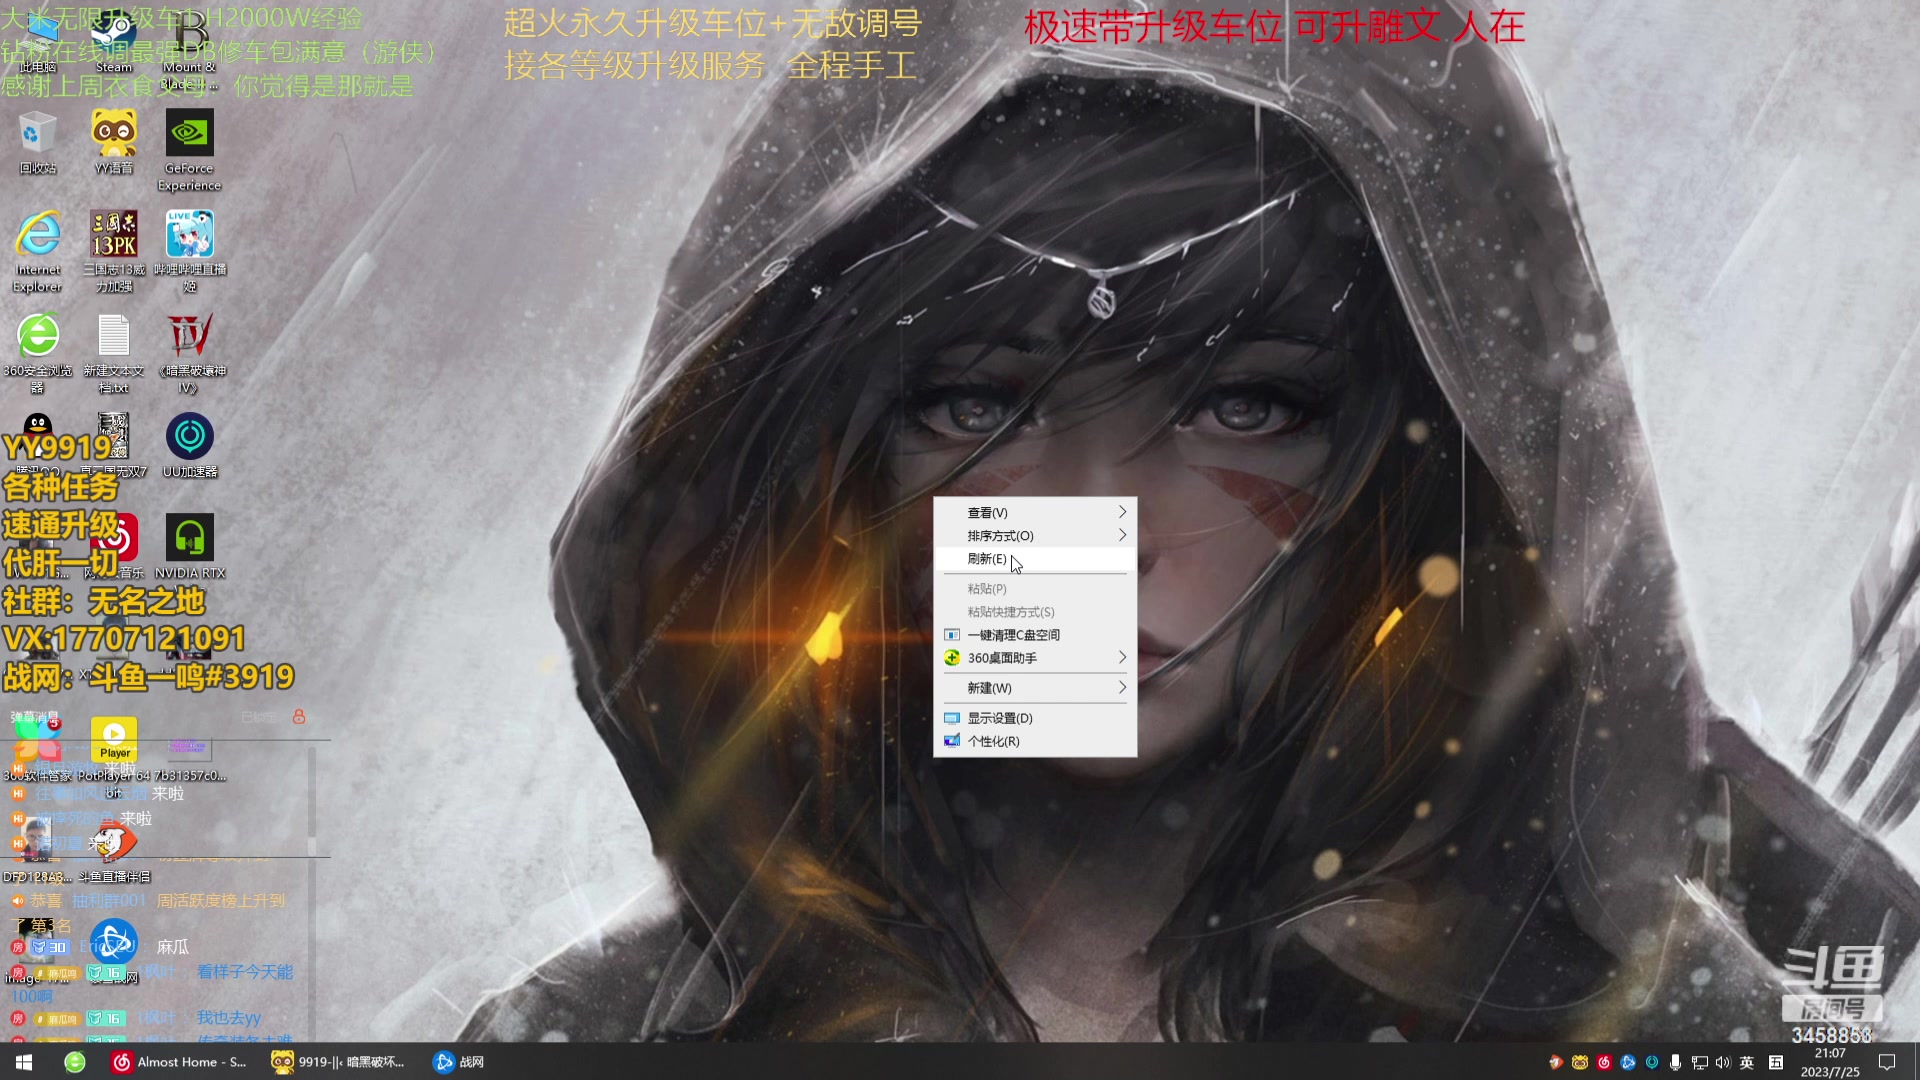Choose 一键清理C盘空间 in context menu
1920x1080 pixels.
1035,634
